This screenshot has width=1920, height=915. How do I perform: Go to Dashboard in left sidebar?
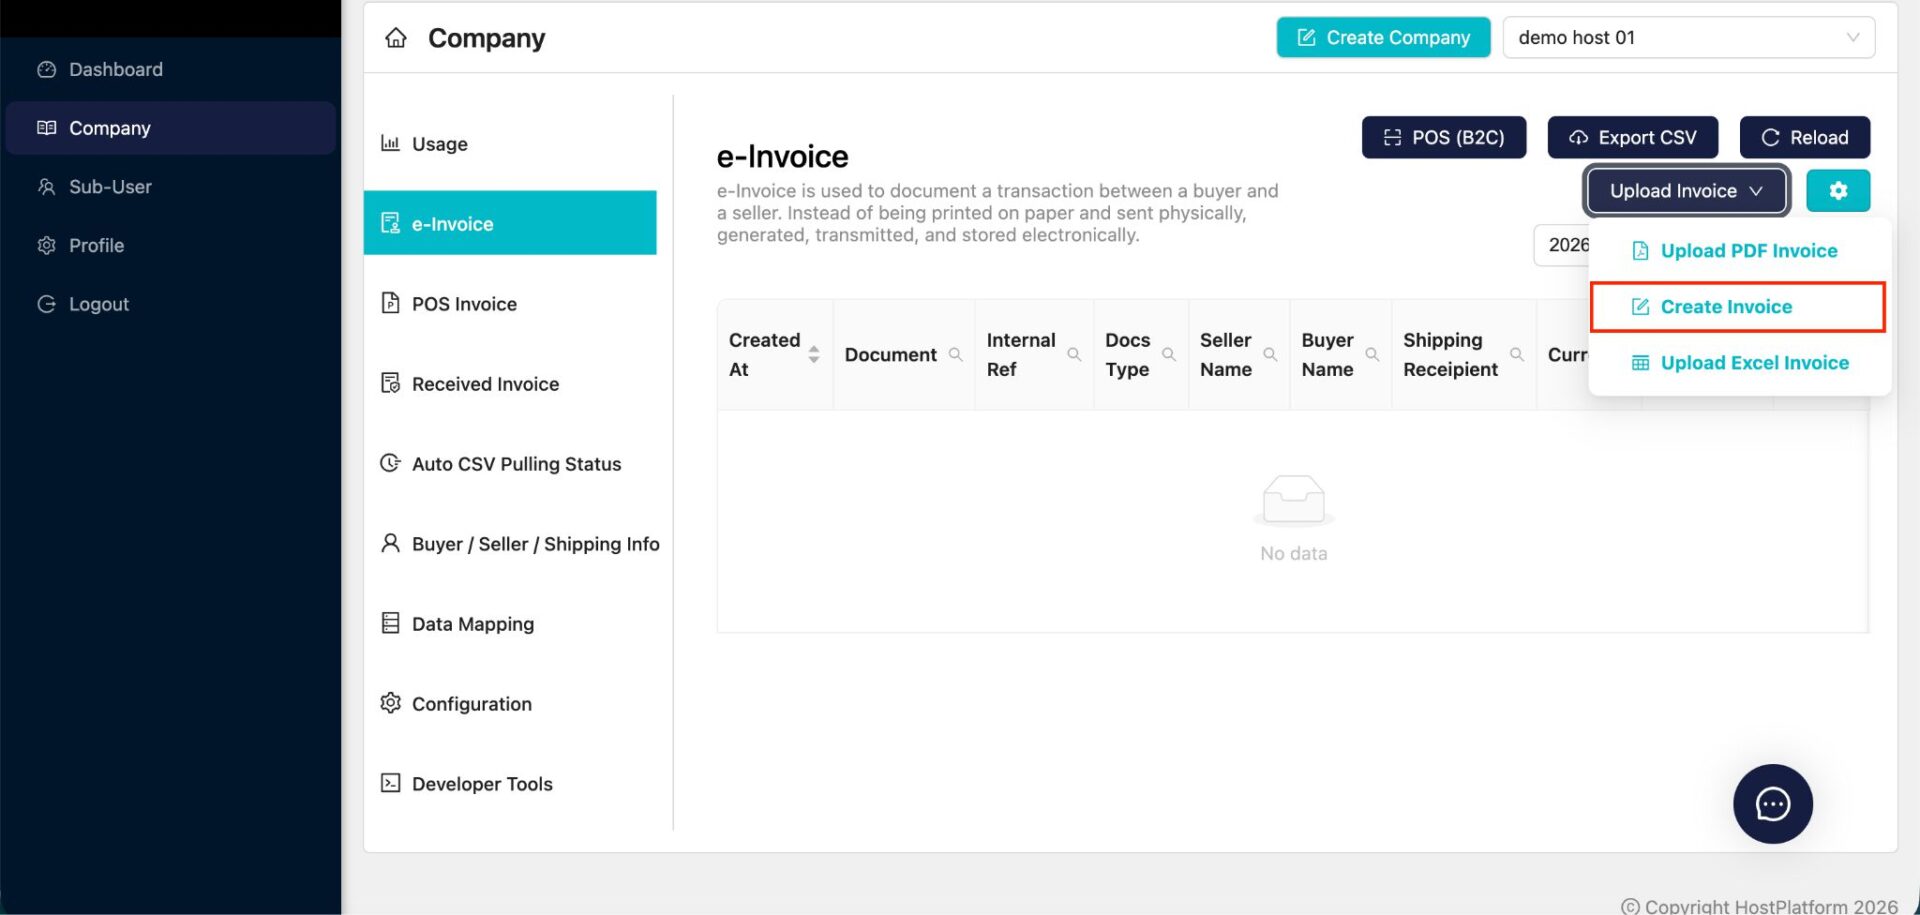coord(170,69)
